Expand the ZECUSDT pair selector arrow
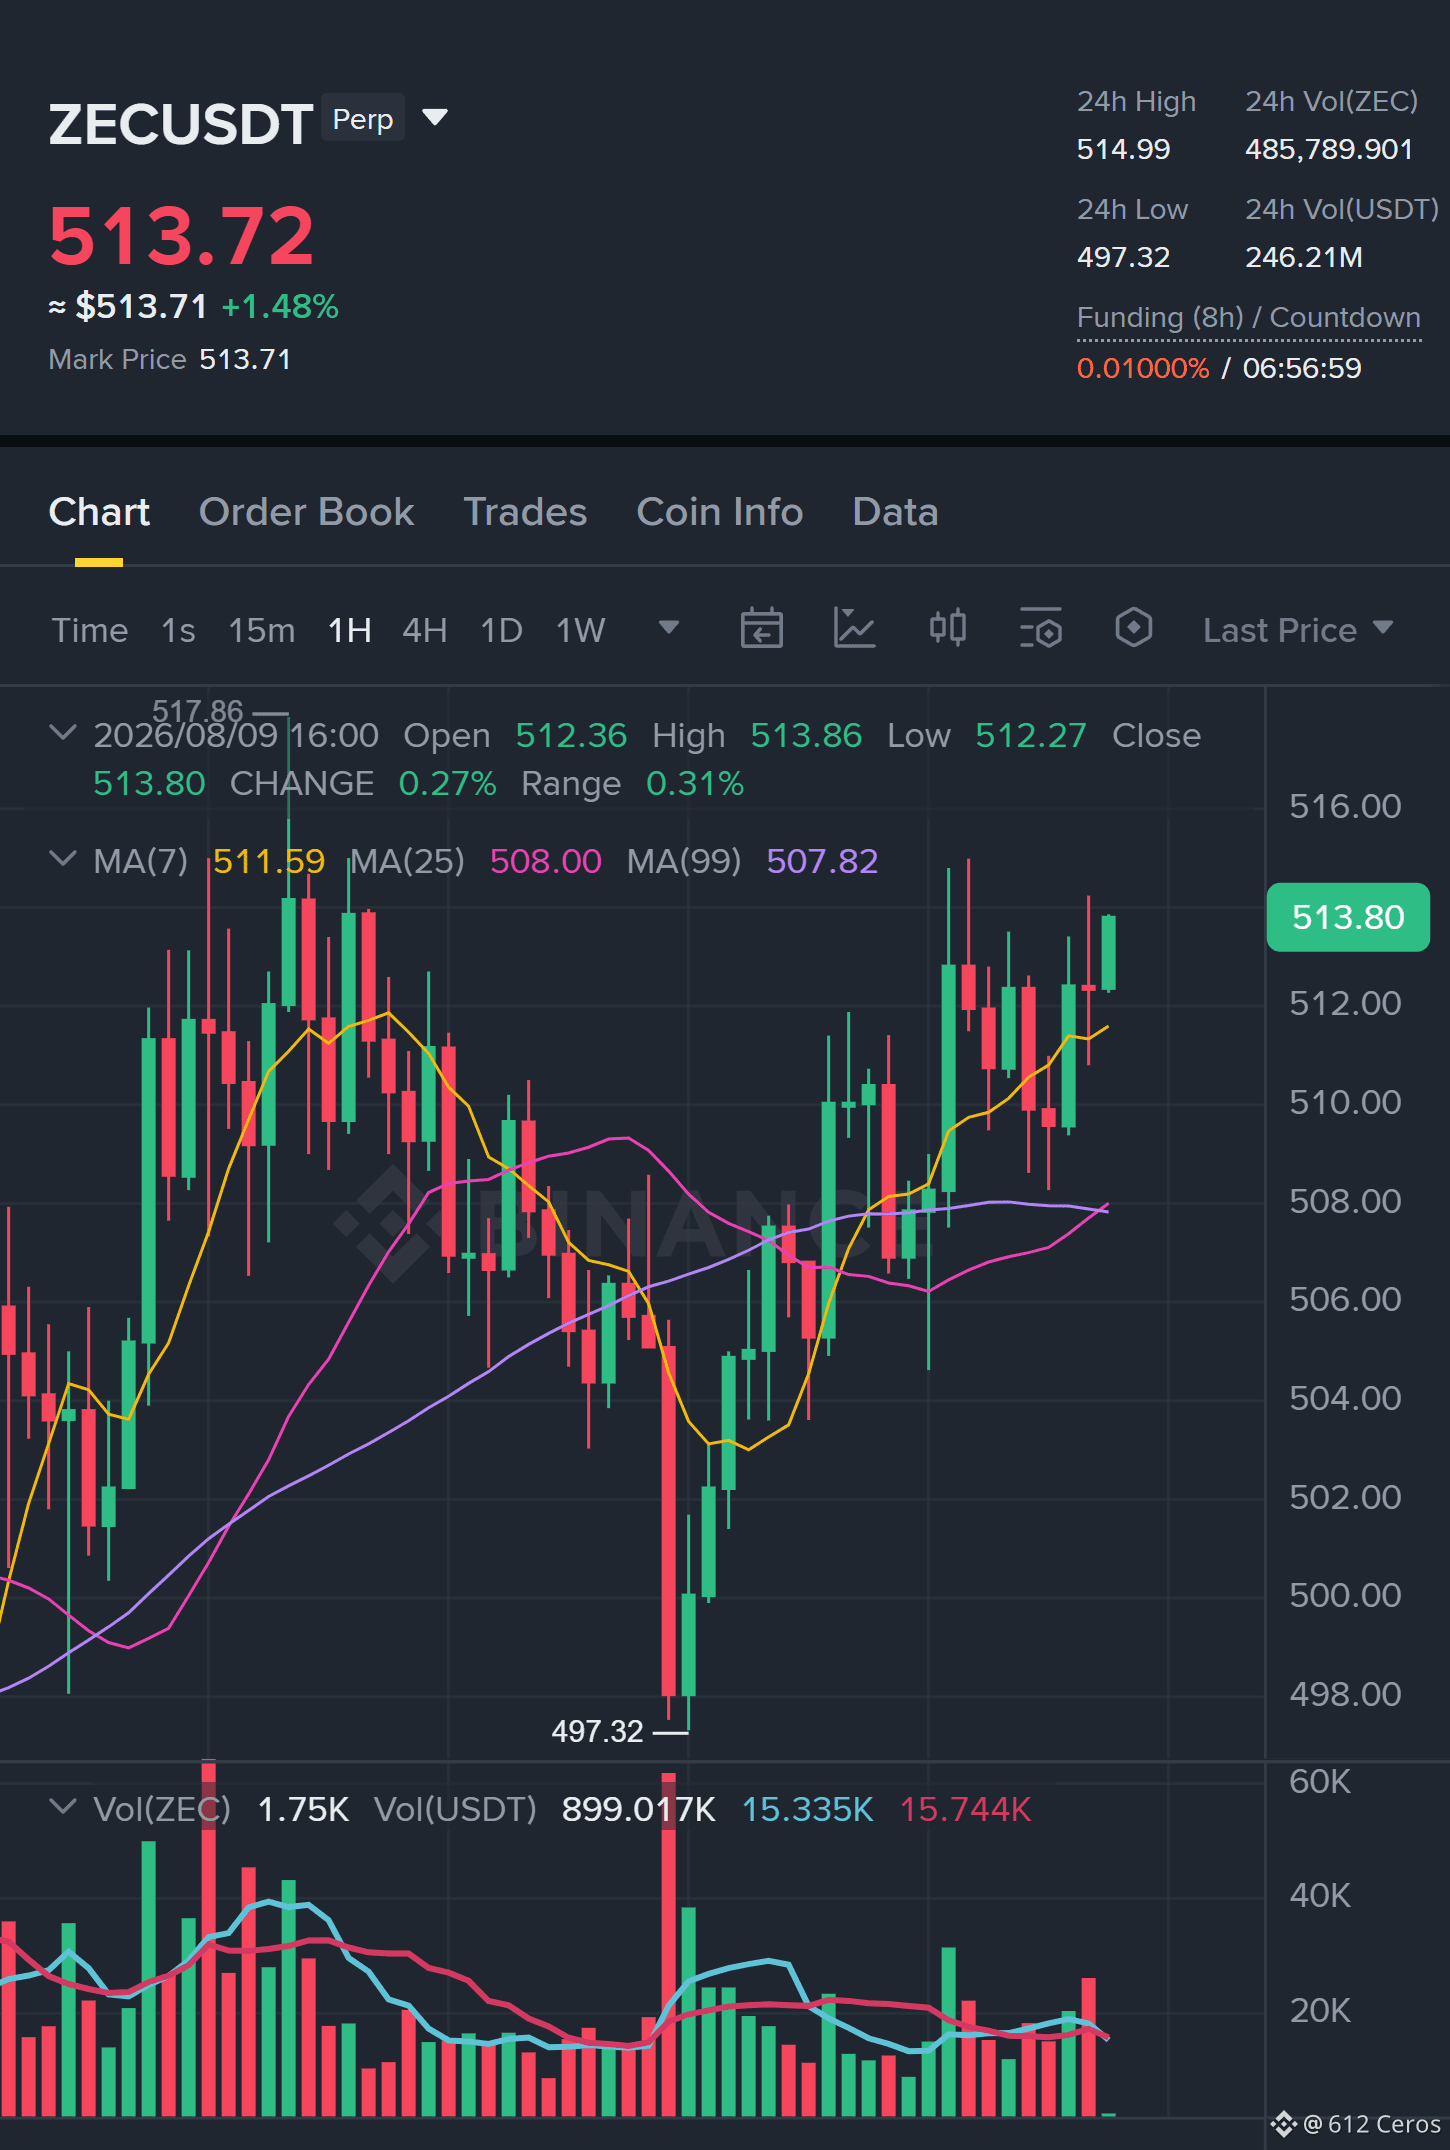The height and width of the screenshot is (2150, 1450). coord(435,118)
